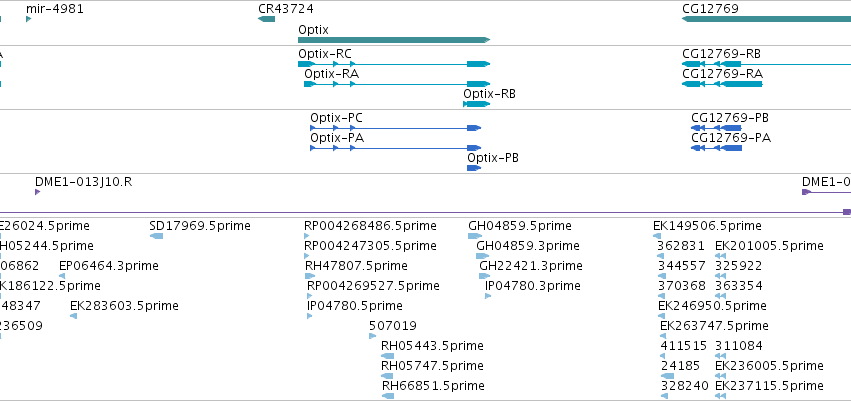Select the 24185 feature glyph
Screen dimensions: 851x401
point(667,376)
